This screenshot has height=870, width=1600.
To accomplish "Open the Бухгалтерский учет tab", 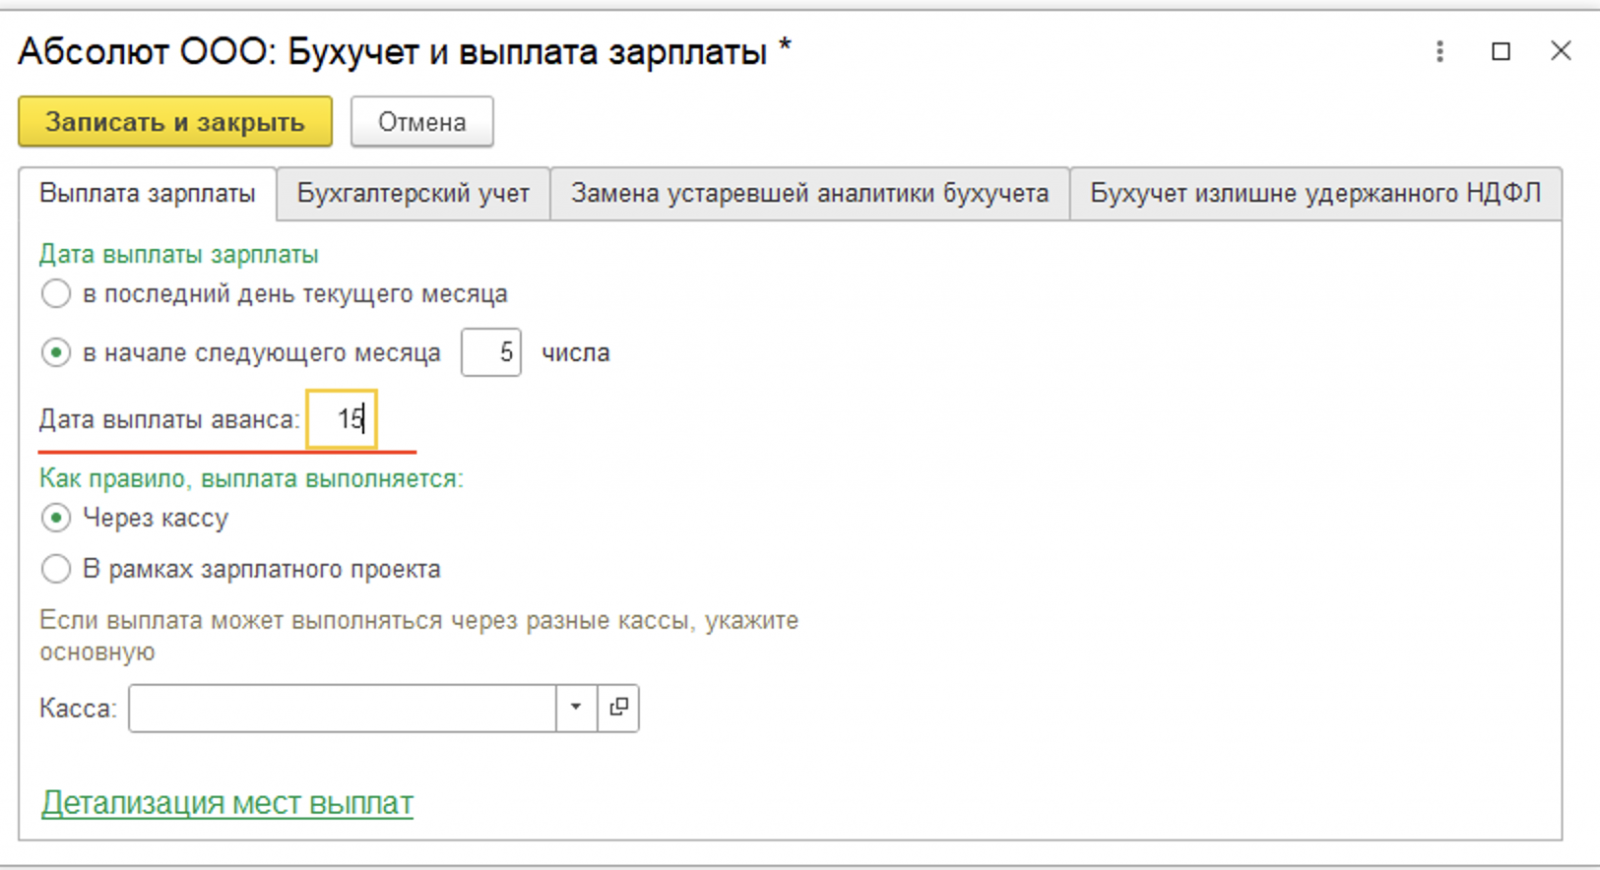I will click(x=413, y=193).
